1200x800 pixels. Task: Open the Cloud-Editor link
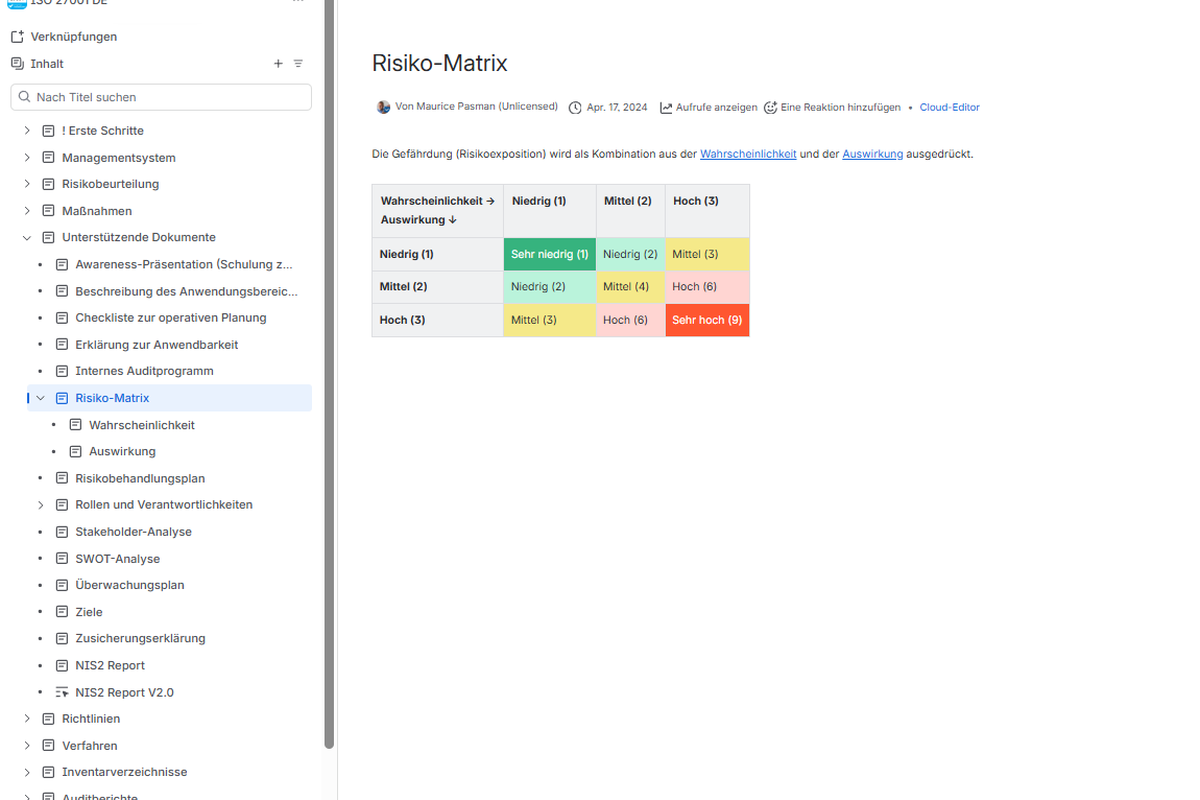950,108
